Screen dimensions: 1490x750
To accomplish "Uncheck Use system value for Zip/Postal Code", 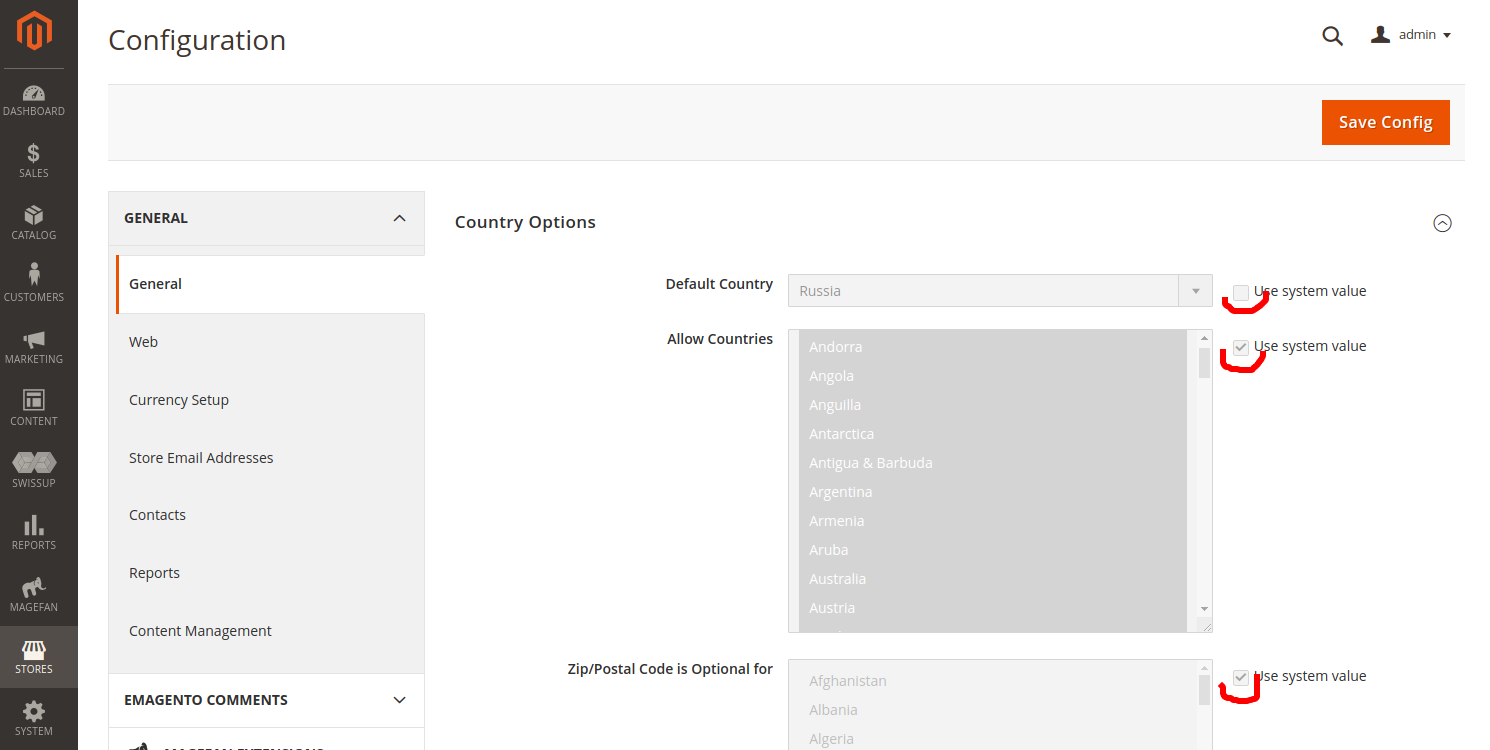I will (x=1241, y=677).
